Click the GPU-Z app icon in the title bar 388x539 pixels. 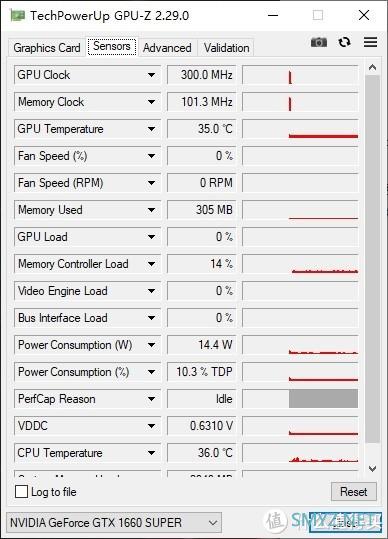tap(18, 15)
